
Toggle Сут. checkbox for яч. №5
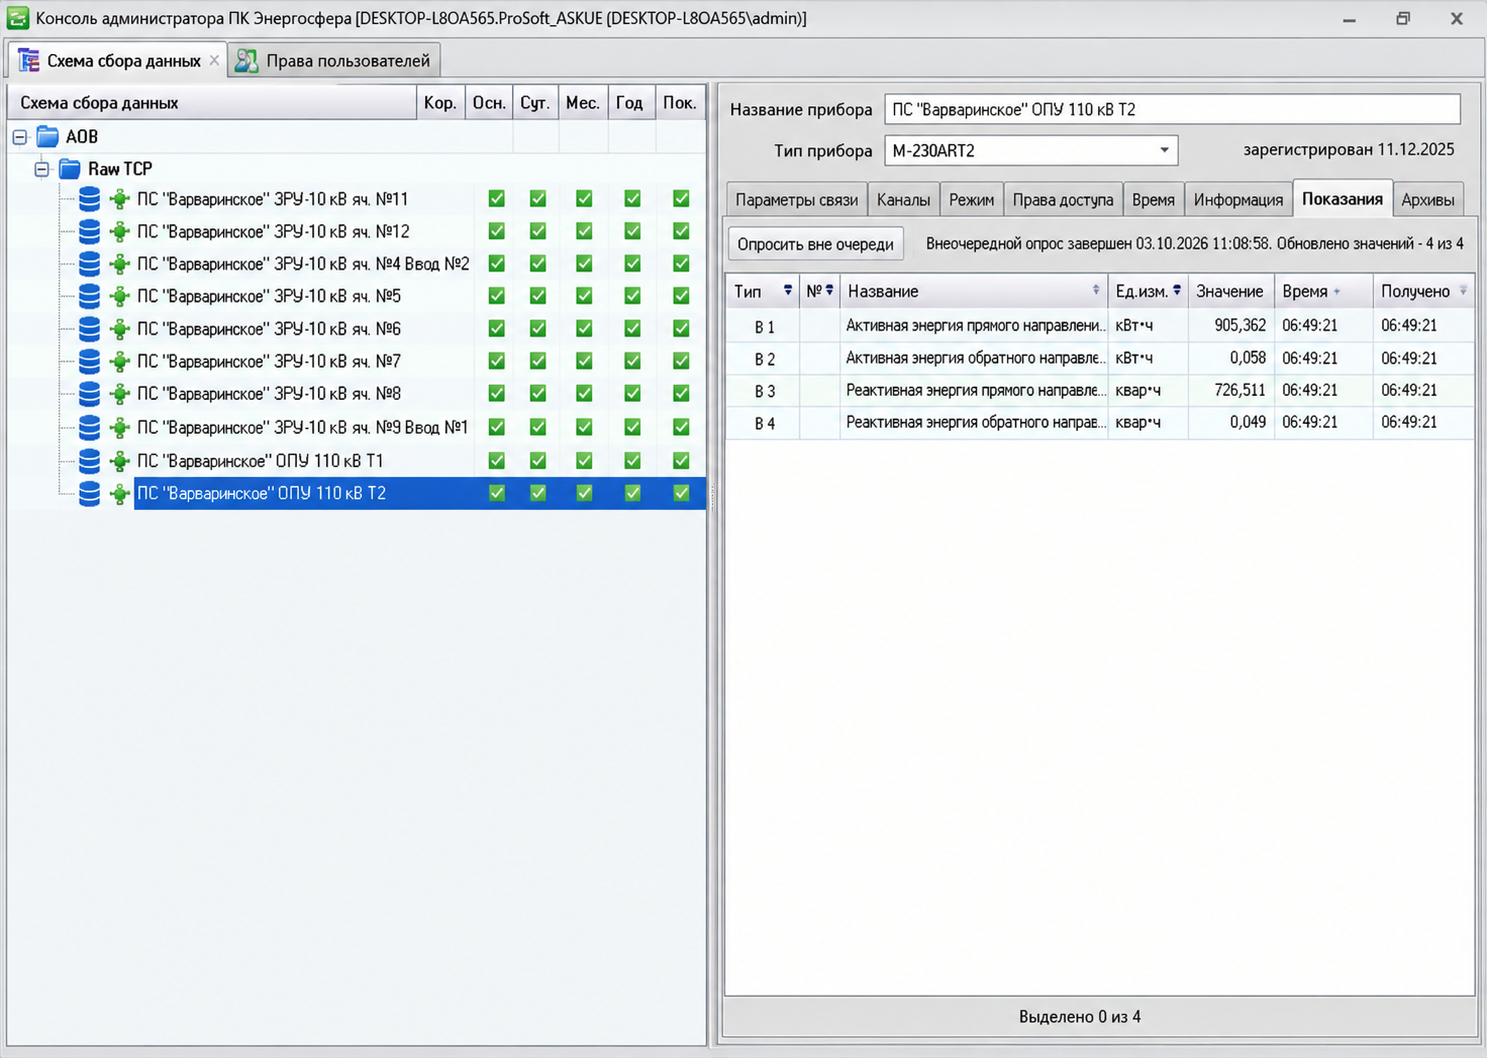(x=538, y=296)
